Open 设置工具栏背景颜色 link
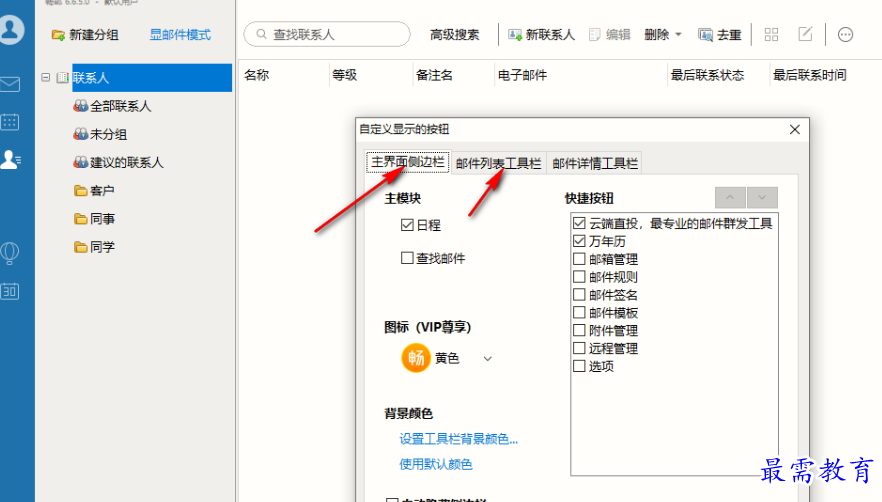 click(458, 439)
